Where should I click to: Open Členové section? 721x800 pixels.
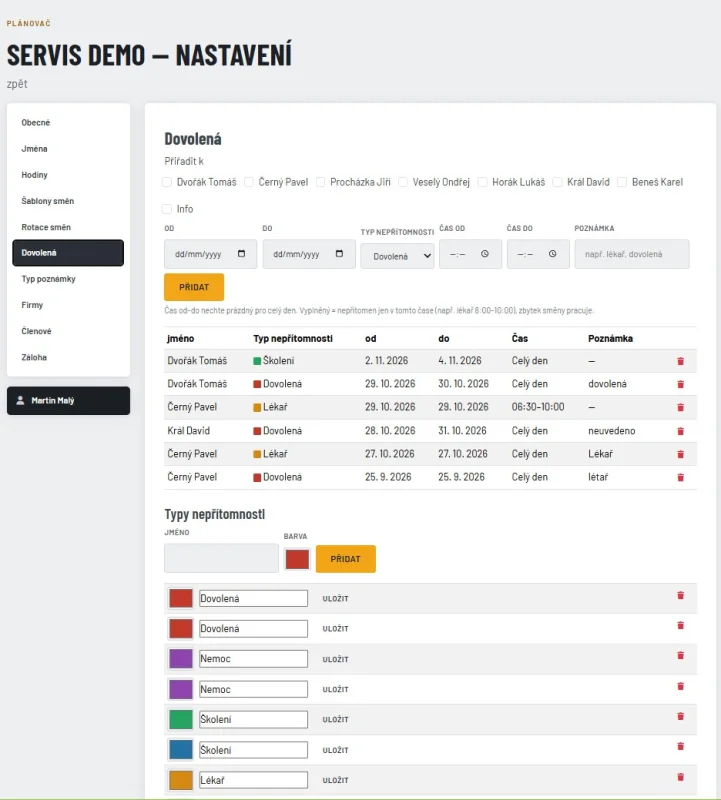68,331
